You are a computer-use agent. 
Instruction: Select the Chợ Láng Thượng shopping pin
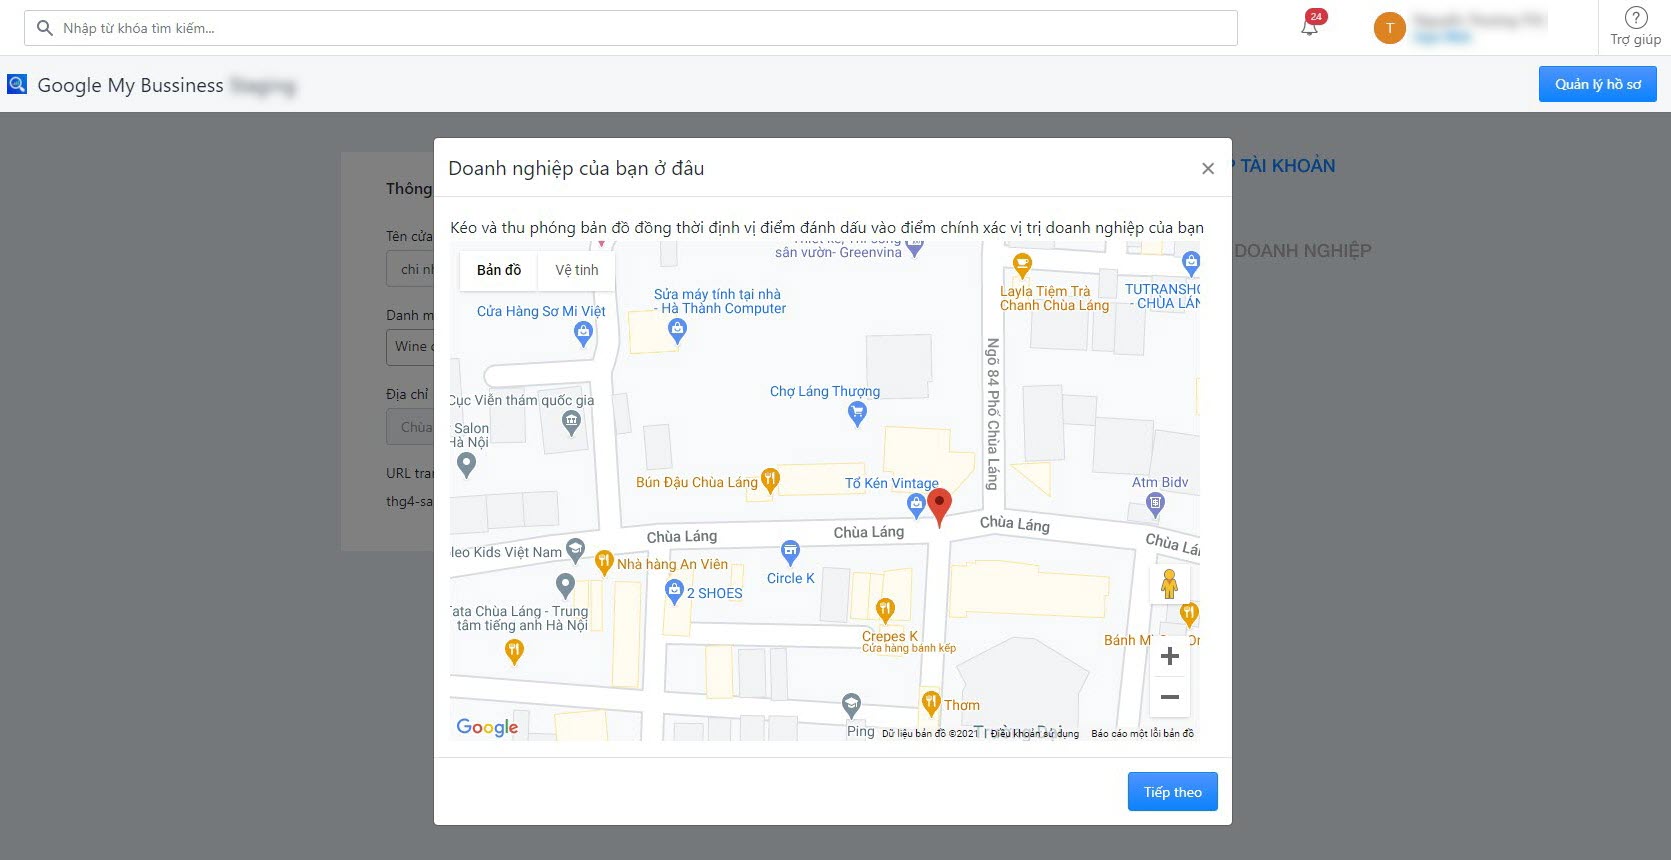pos(857,415)
